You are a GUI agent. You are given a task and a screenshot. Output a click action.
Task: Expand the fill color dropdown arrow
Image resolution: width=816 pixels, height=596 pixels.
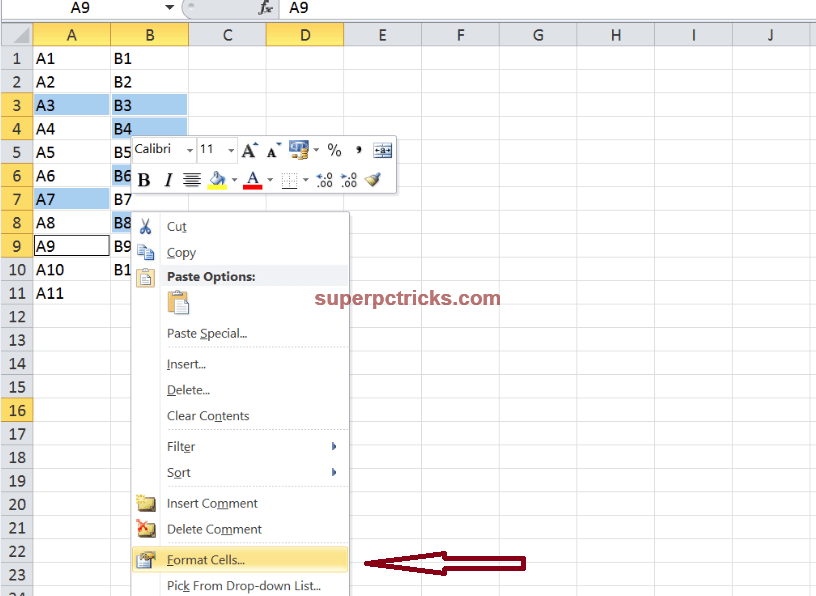(x=234, y=180)
